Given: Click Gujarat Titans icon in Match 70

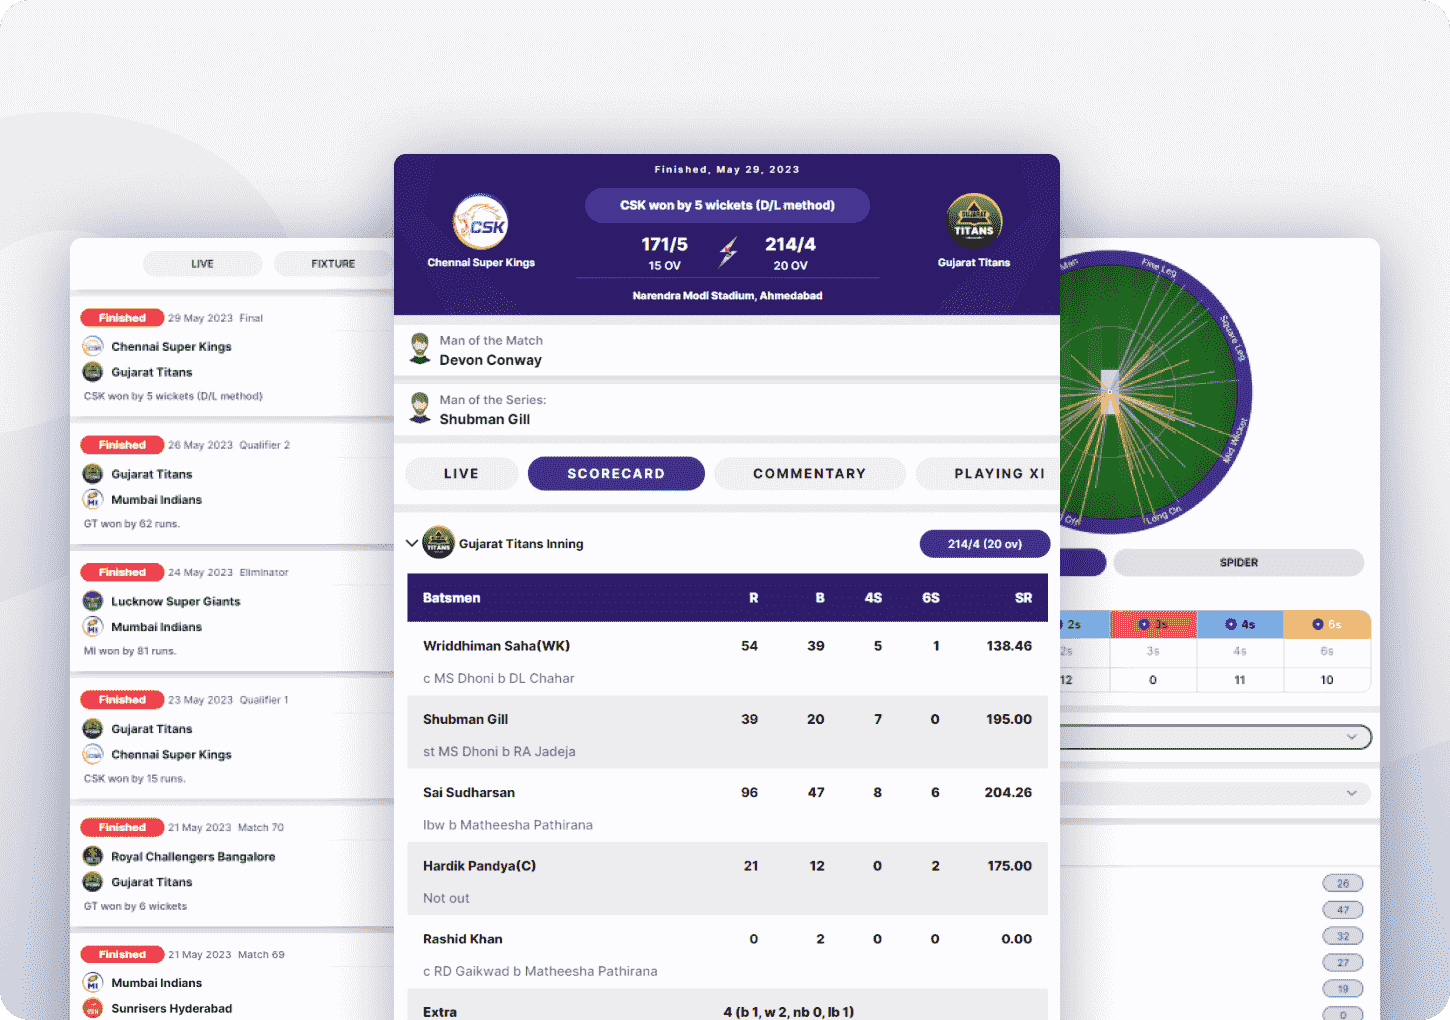Looking at the screenshot, I should coord(93,882).
